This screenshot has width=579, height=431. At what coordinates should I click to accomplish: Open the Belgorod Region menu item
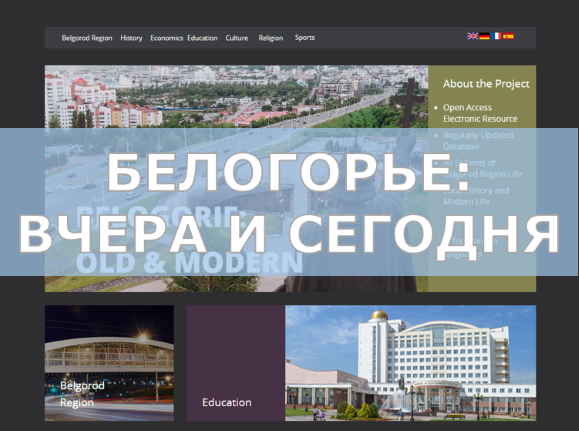(x=87, y=38)
